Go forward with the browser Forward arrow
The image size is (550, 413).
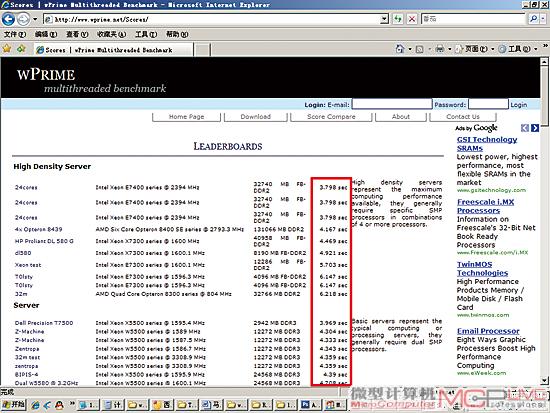pyautogui.click(x=23, y=19)
